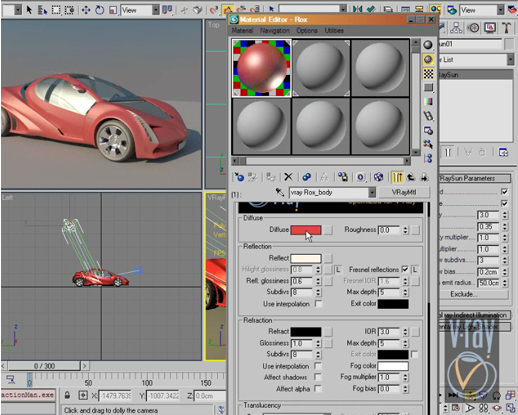Click the Select Object arrow tool
This screenshot has width=518, height=415.
pyautogui.click(x=29, y=10)
